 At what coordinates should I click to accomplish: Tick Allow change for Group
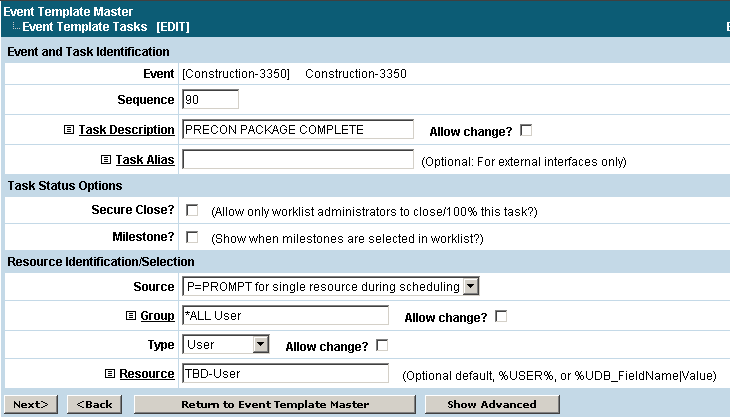(501, 317)
